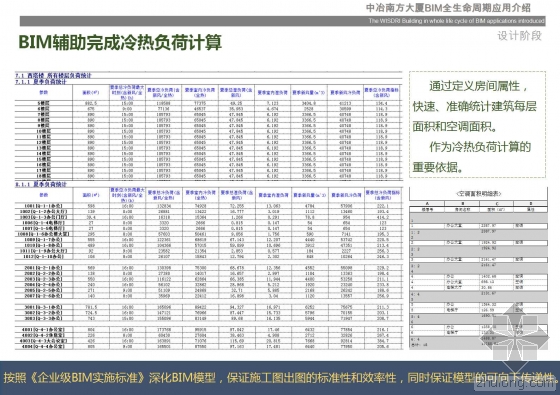The width and height of the screenshot is (560, 395).
Task: Click the schedule title '<空调面积明细表>'
Action: 479,194
